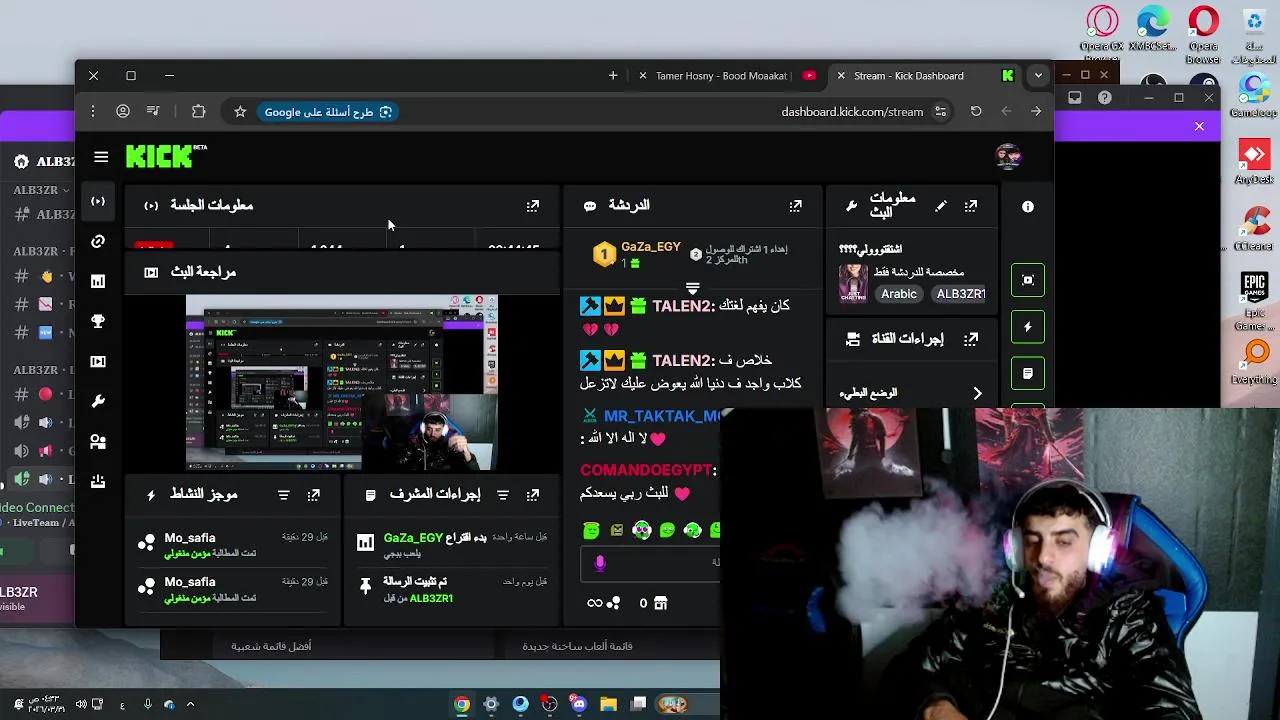Open the stream sidebar icon at top
Screen dimensions: 1280x720
[x=98, y=201]
